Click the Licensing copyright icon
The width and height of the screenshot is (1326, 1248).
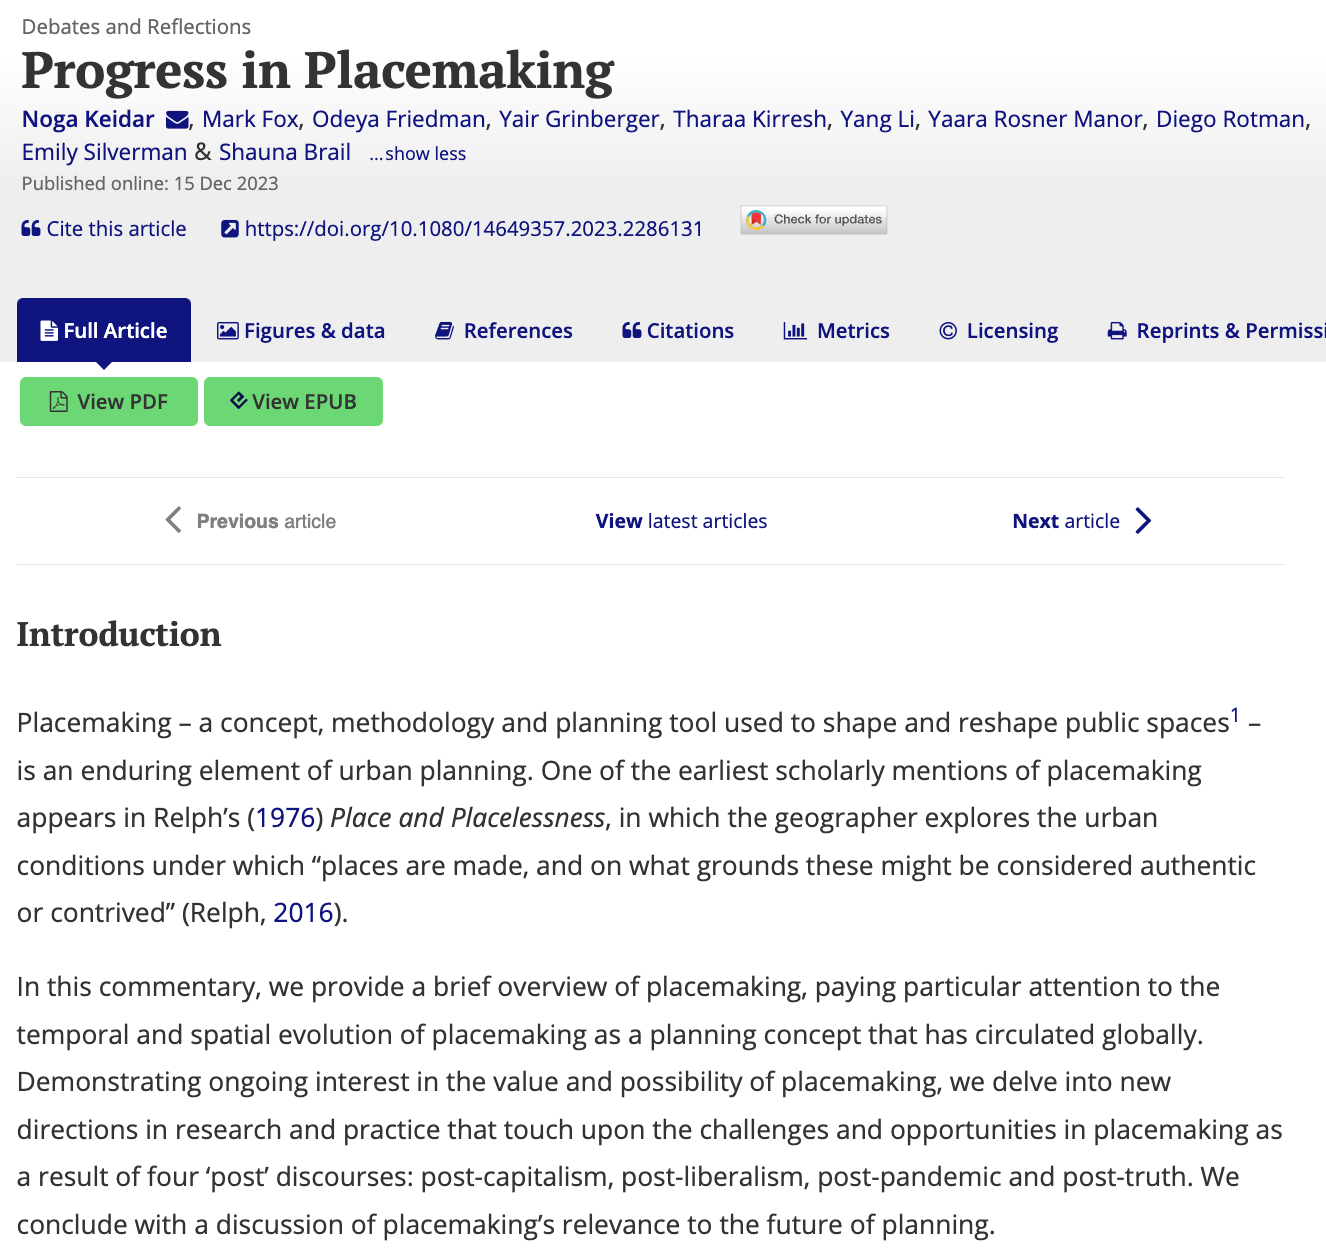[x=948, y=331]
